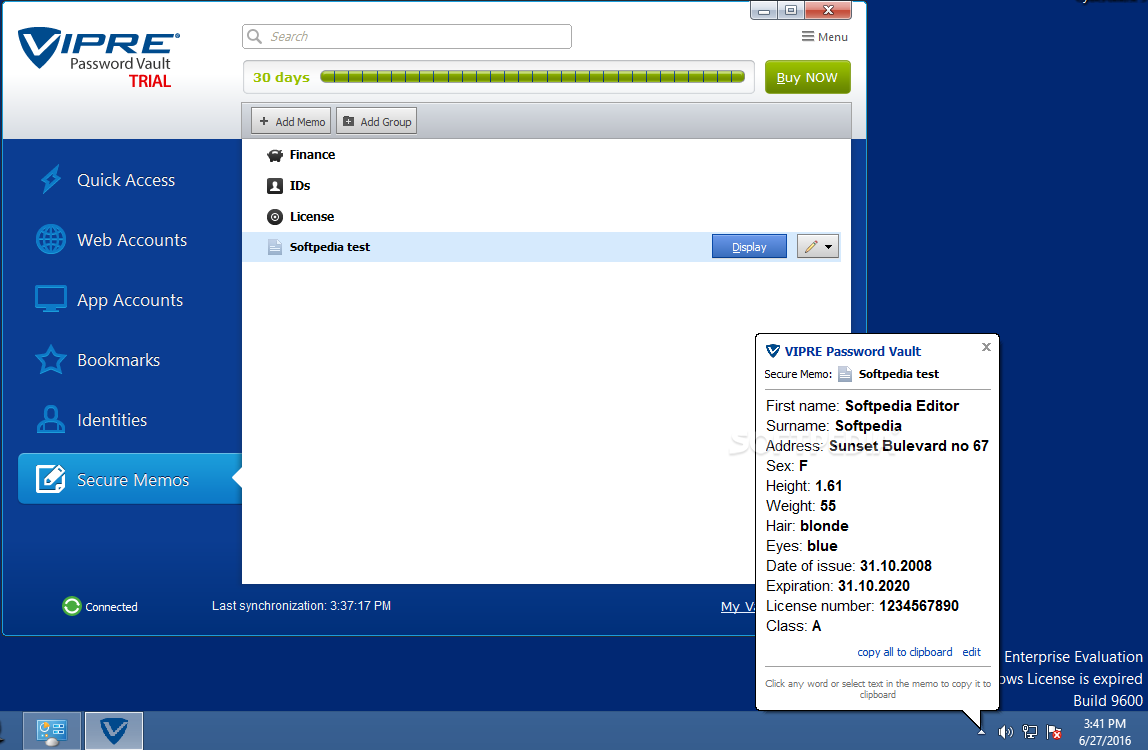Copy the Weight value 55
The width and height of the screenshot is (1148, 750).
pos(828,506)
